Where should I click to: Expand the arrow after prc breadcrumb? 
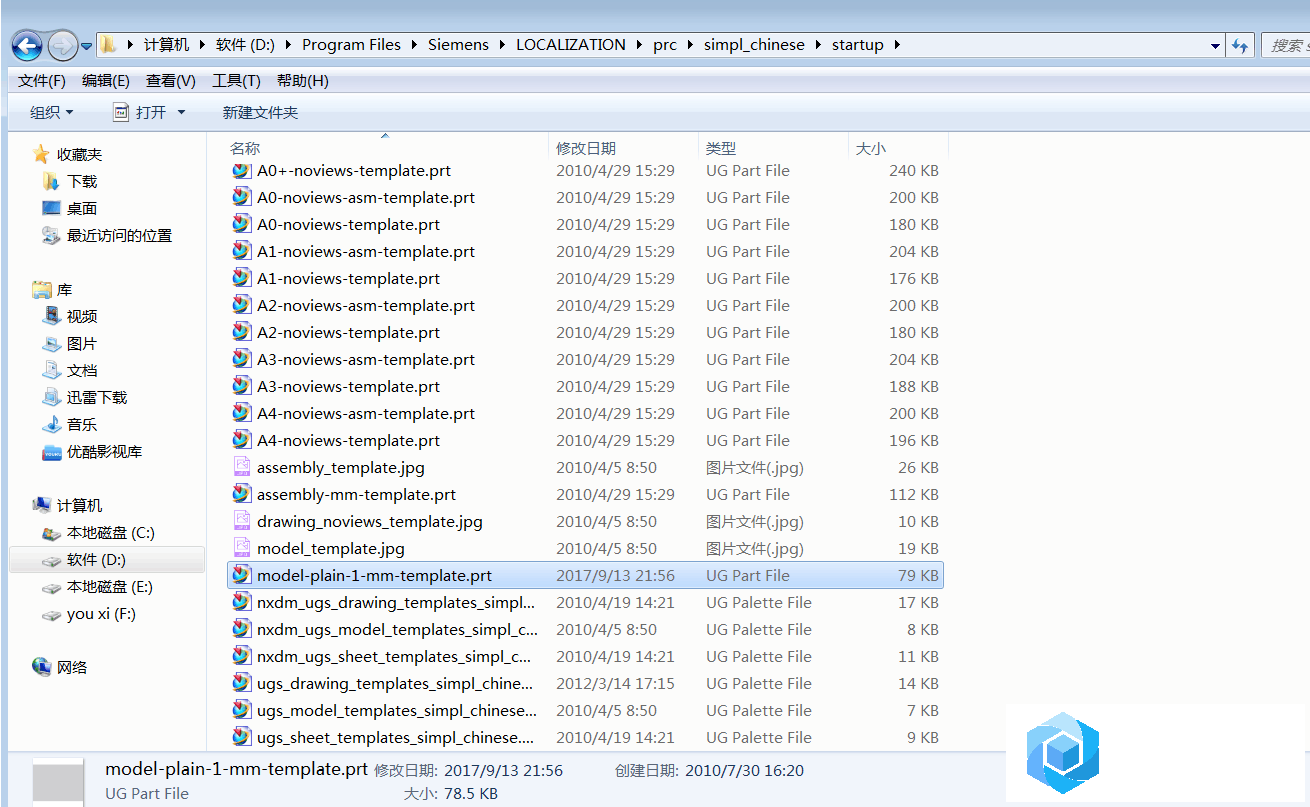(690, 45)
